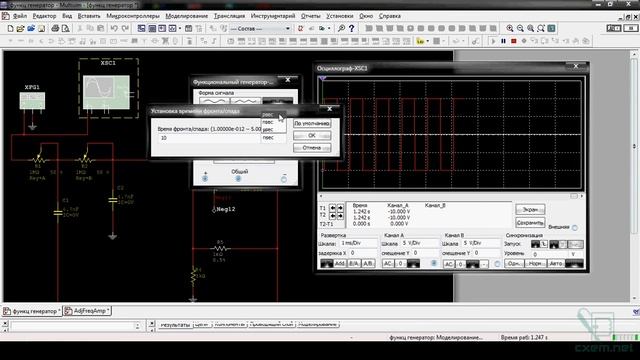Switch oscilloscope mode to B/A
640x360 pixels.
(354, 264)
